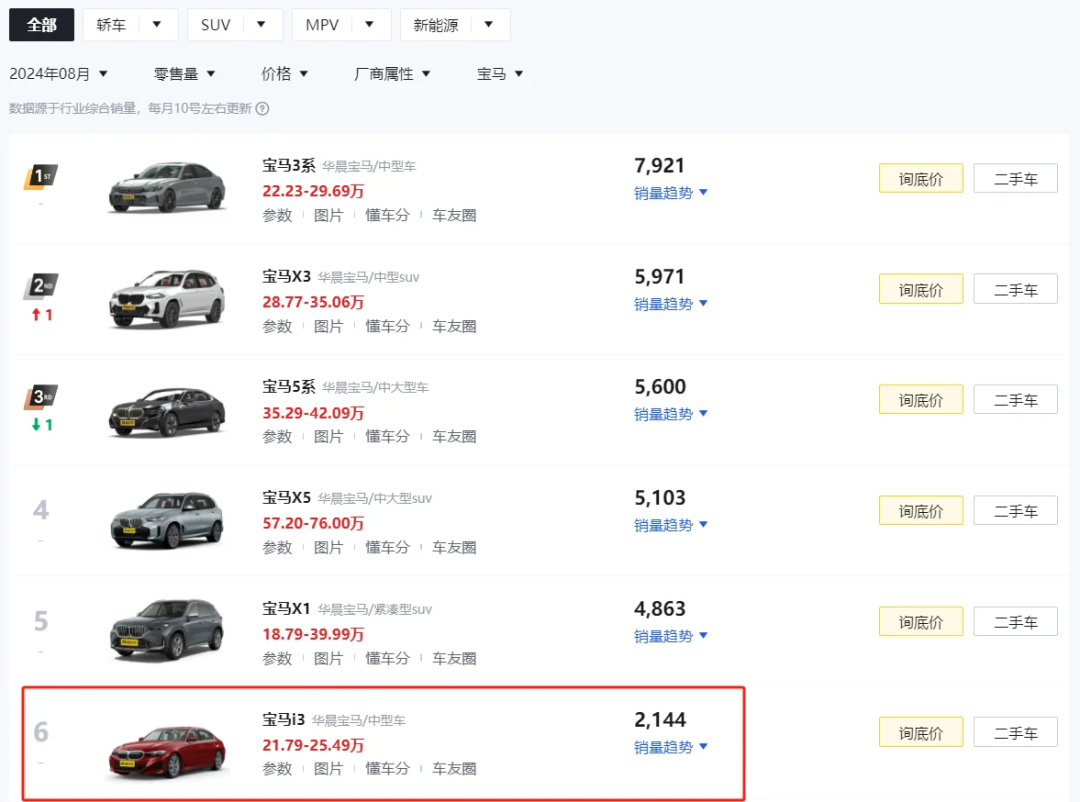This screenshot has height=802, width=1080.
Task: Expand 销量趋势 for 宝马5系
Action: coord(671,414)
